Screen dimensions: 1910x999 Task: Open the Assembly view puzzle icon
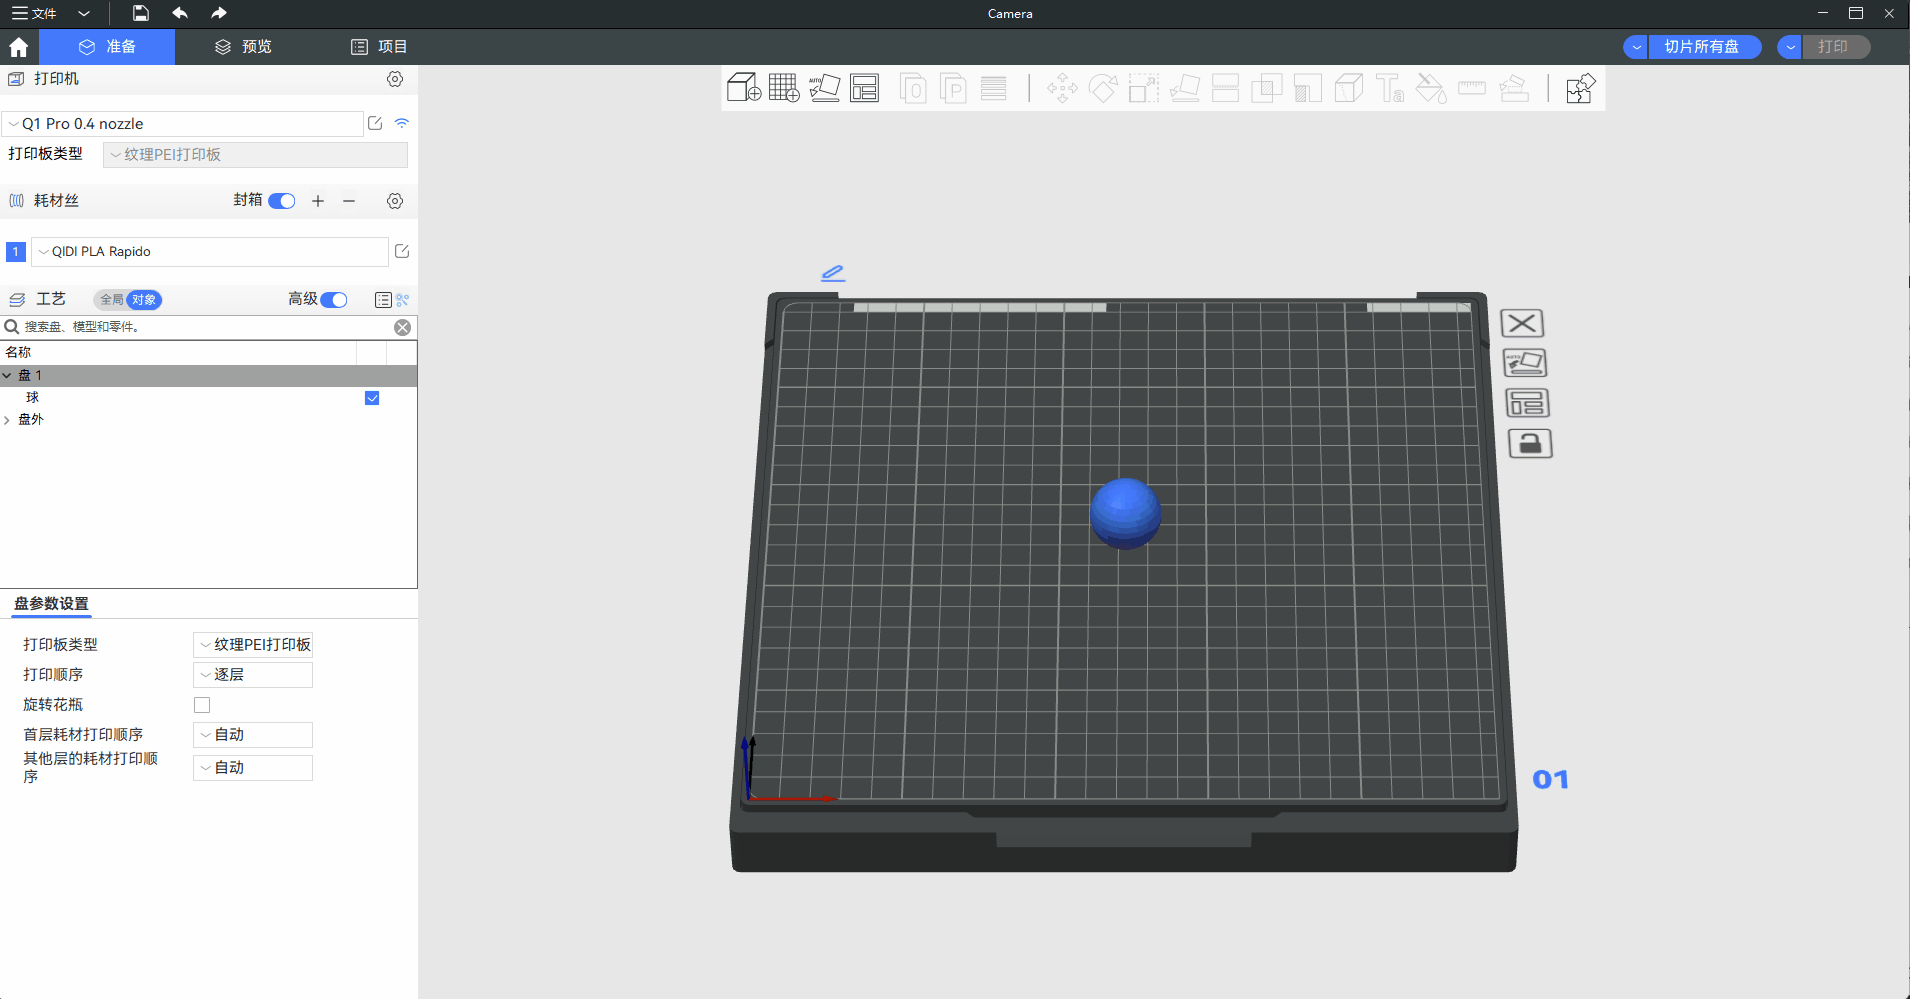click(x=1580, y=88)
